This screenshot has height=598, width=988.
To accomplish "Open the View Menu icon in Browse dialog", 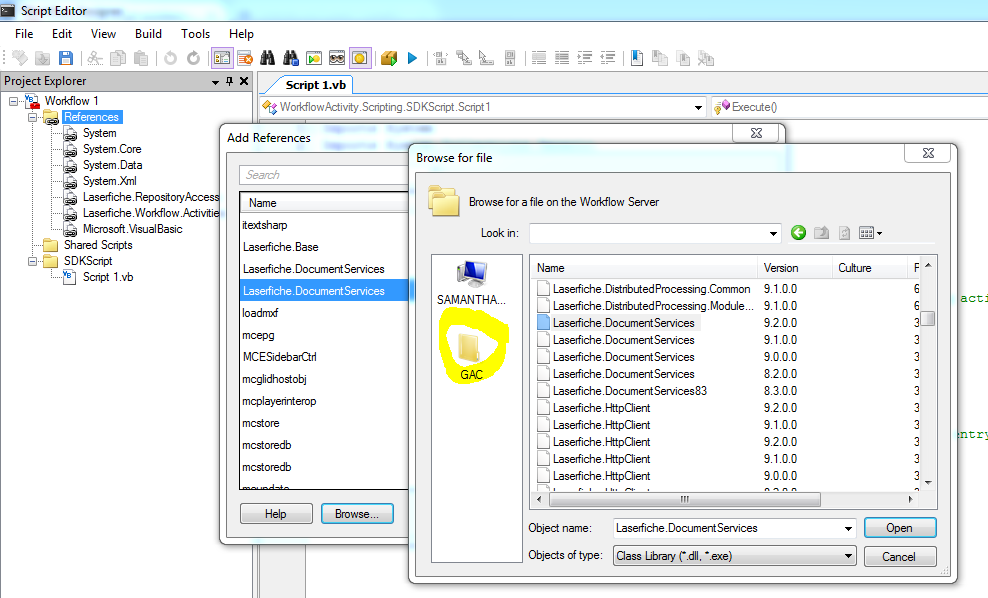I will 870,233.
